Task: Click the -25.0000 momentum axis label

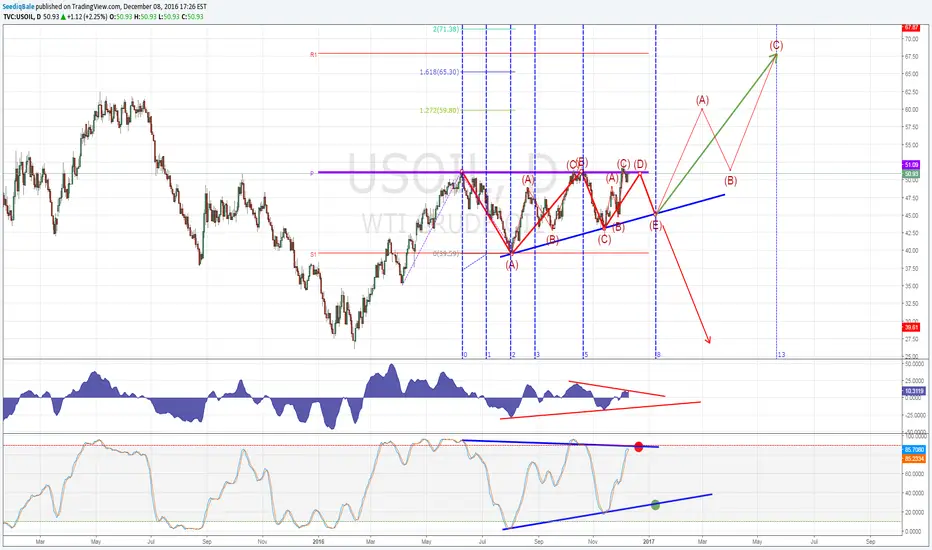Action: (914, 415)
